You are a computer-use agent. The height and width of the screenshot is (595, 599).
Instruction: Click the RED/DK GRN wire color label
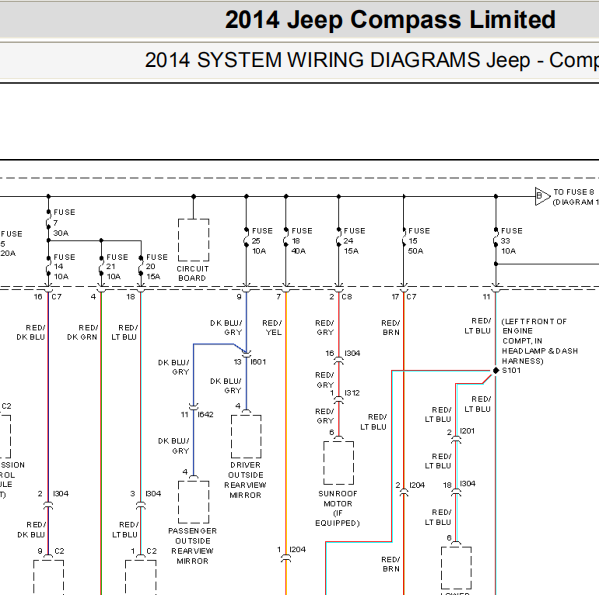83,333
